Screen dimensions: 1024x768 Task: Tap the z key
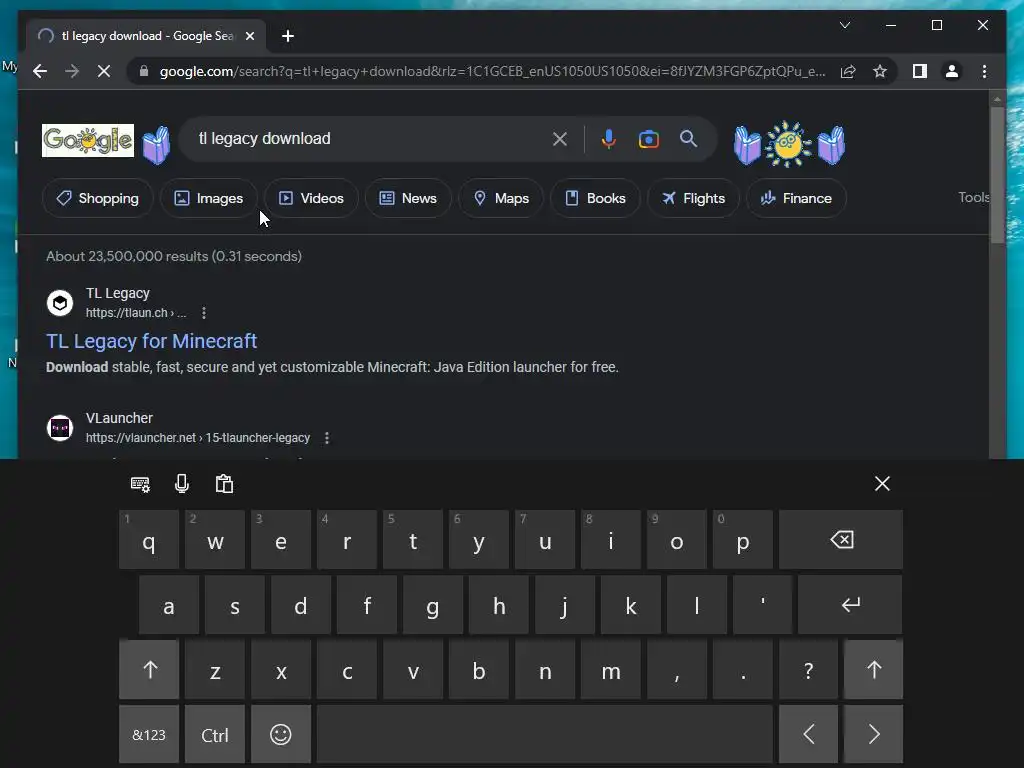pyautogui.click(x=215, y=669)
